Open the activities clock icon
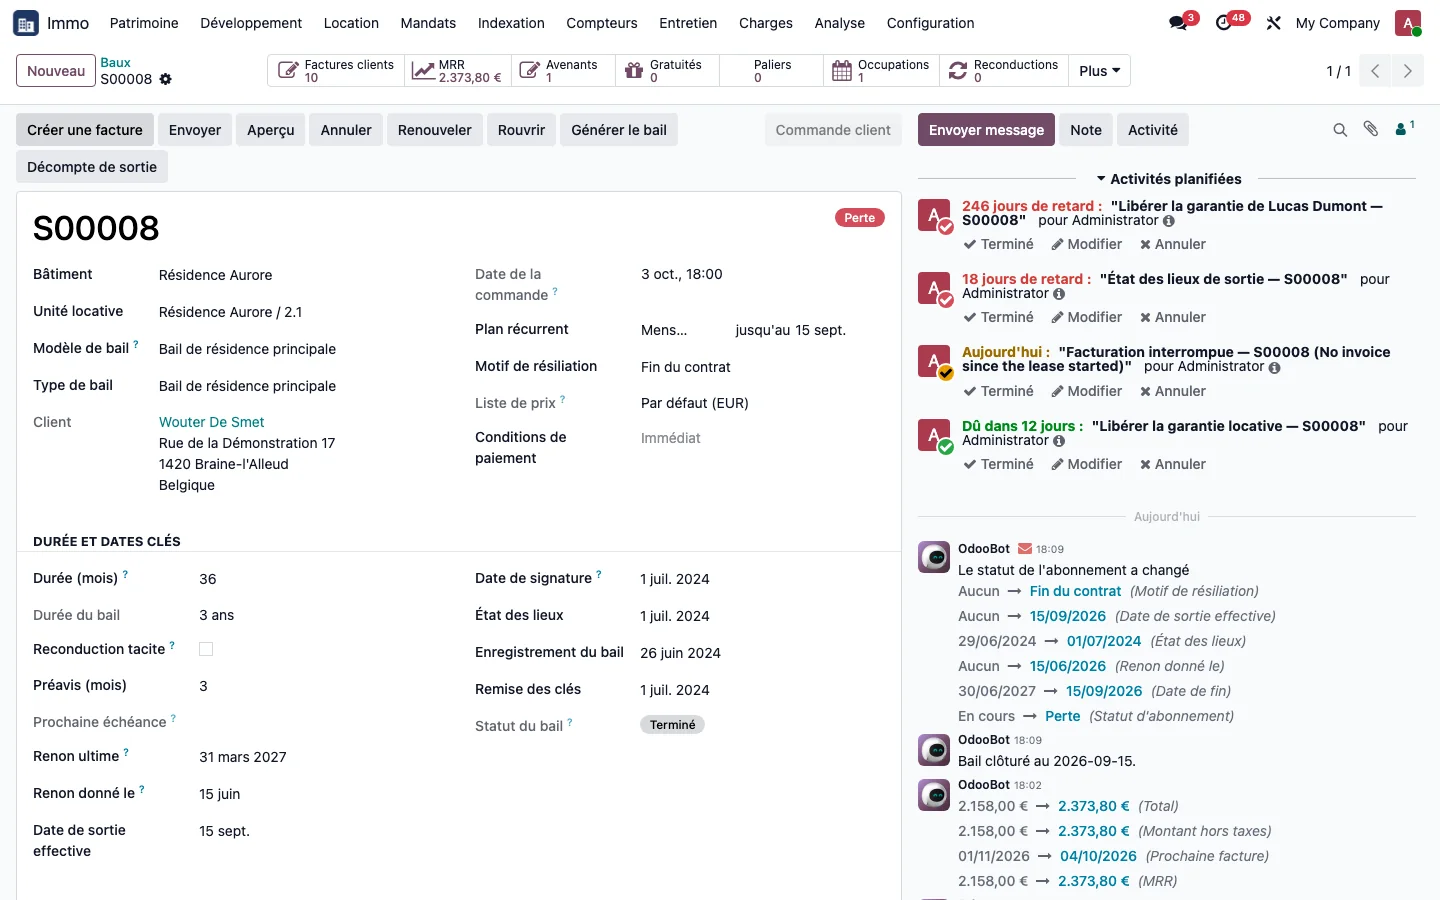 coord(1224,23)
